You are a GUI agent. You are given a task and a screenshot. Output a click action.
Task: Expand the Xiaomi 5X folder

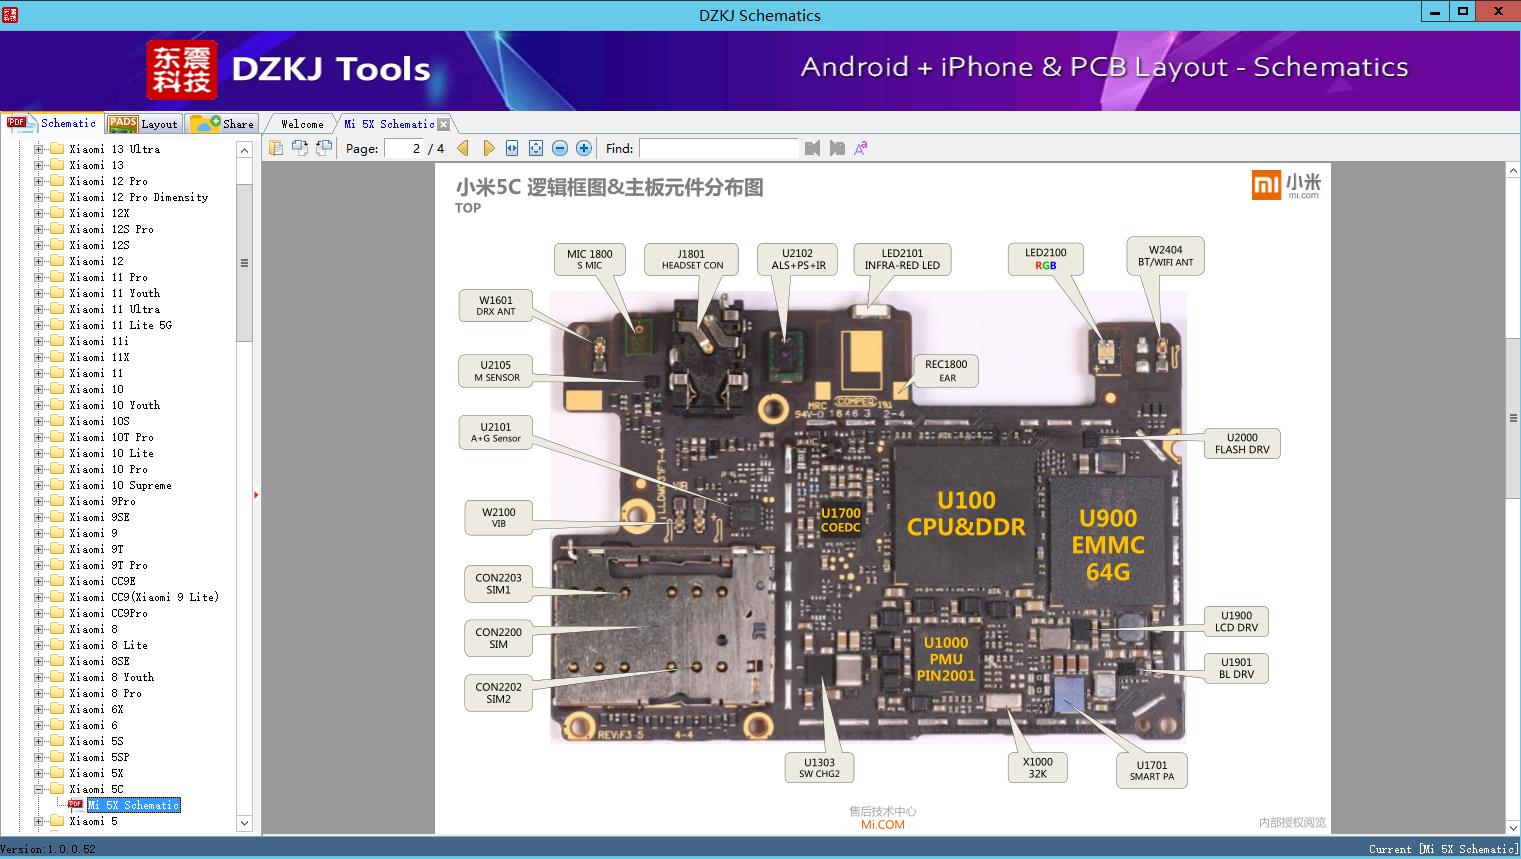click(x=39, y=773)
